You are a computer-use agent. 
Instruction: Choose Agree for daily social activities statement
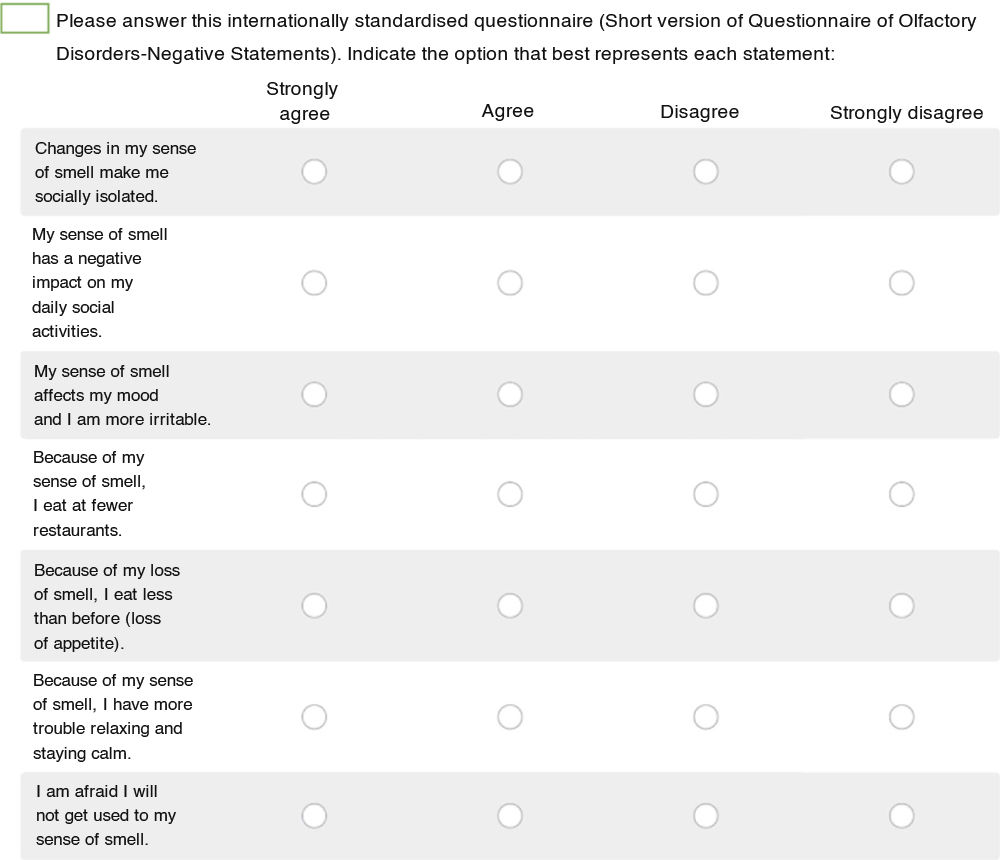pyautogui.click(x=510, y=283)
